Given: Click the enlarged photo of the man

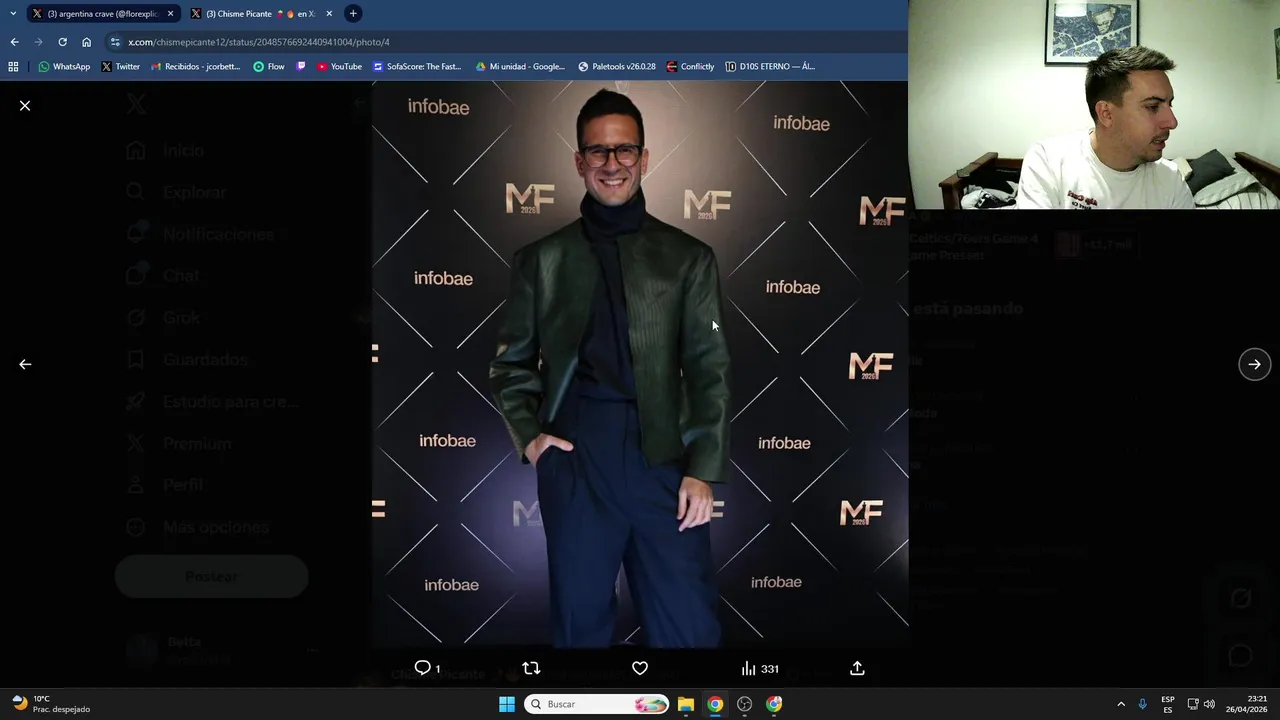Looking at the screenshot, I should 640,365.
